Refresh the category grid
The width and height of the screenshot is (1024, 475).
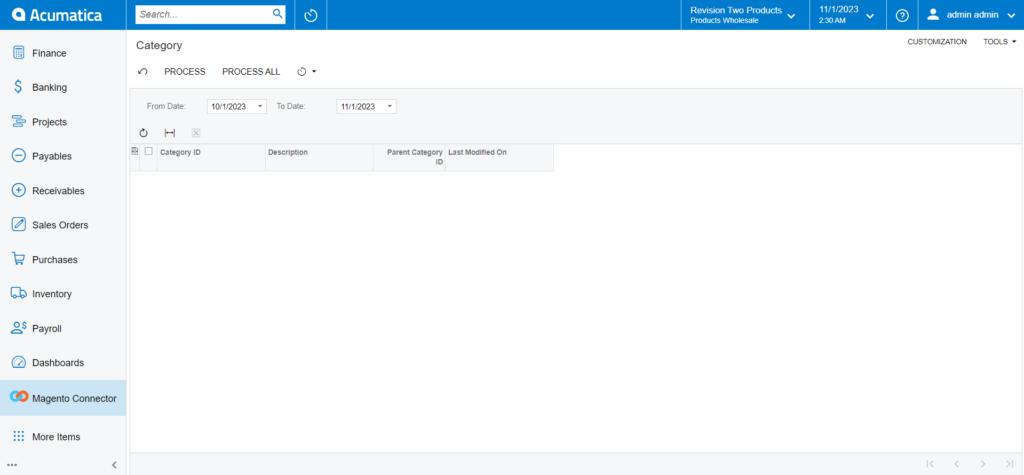click(144, 133)
